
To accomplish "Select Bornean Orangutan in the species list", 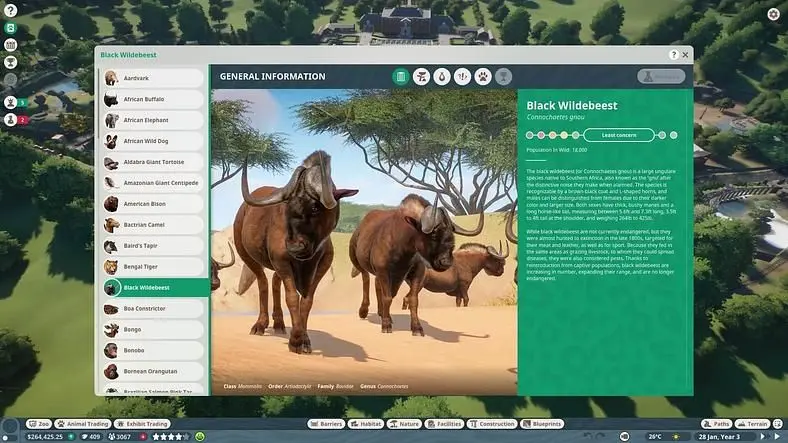I will point(153,372).
